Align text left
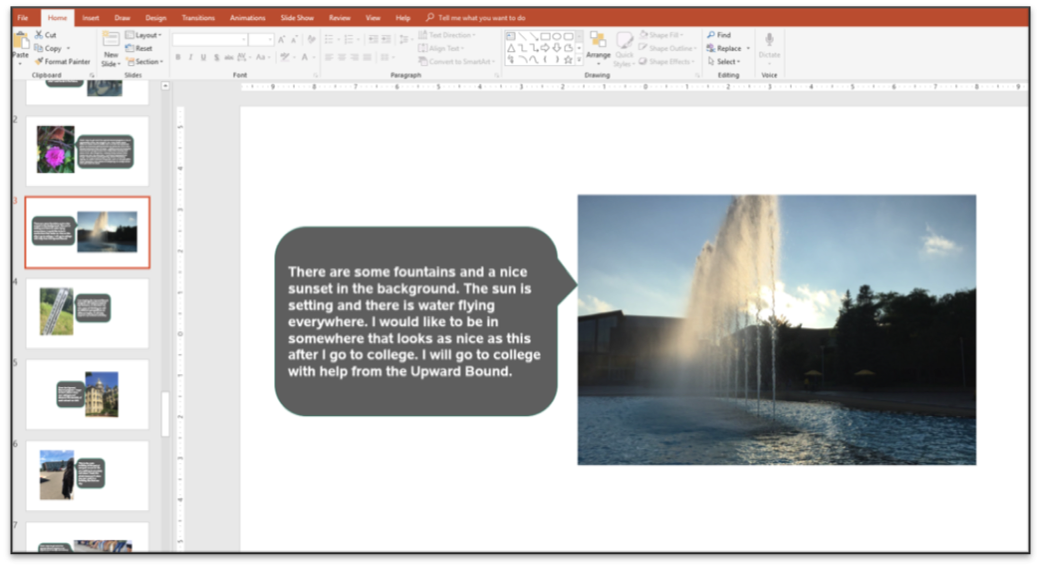 pos(329,58)
